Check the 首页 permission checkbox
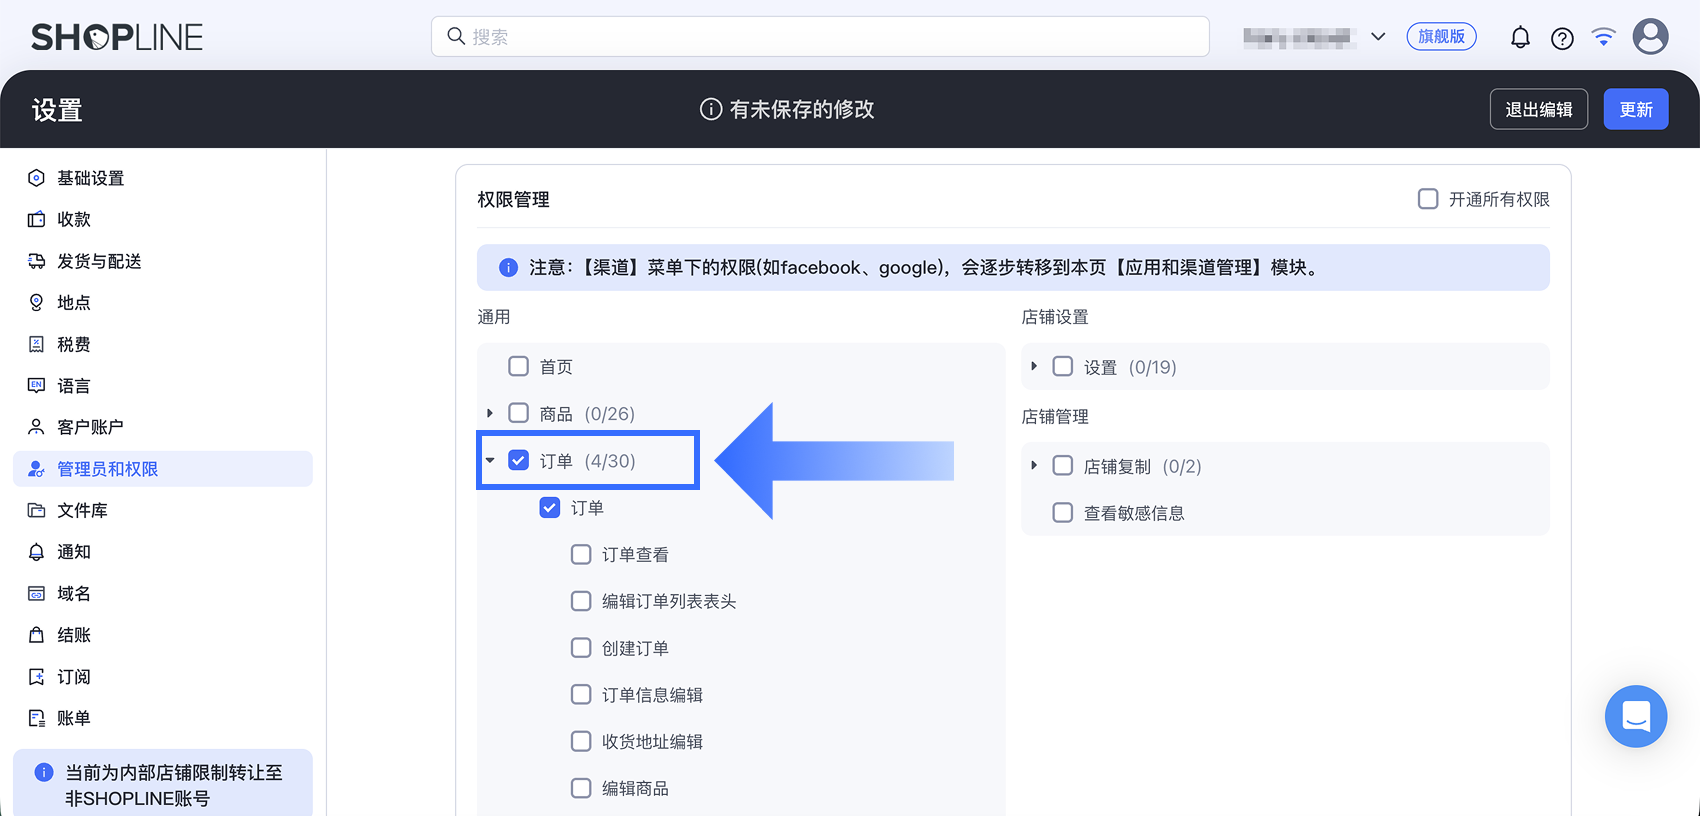The height and width of the screenshot is (816, 1700). [x=518, y=366]
